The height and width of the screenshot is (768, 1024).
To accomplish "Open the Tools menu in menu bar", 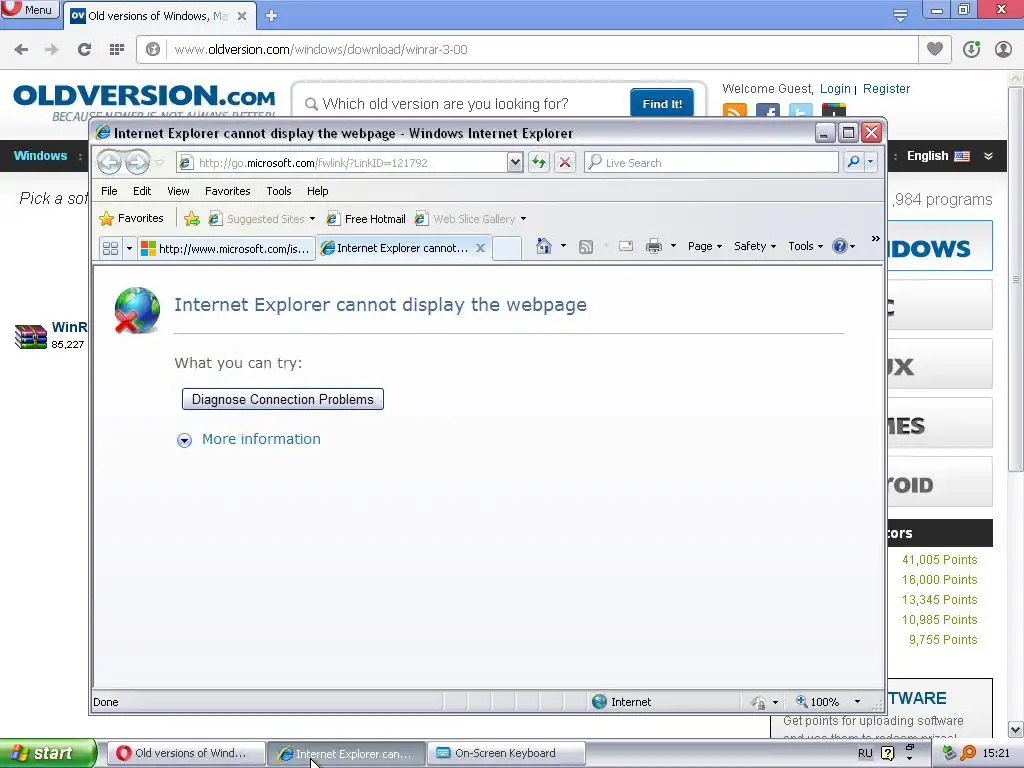I will [279, 191].
